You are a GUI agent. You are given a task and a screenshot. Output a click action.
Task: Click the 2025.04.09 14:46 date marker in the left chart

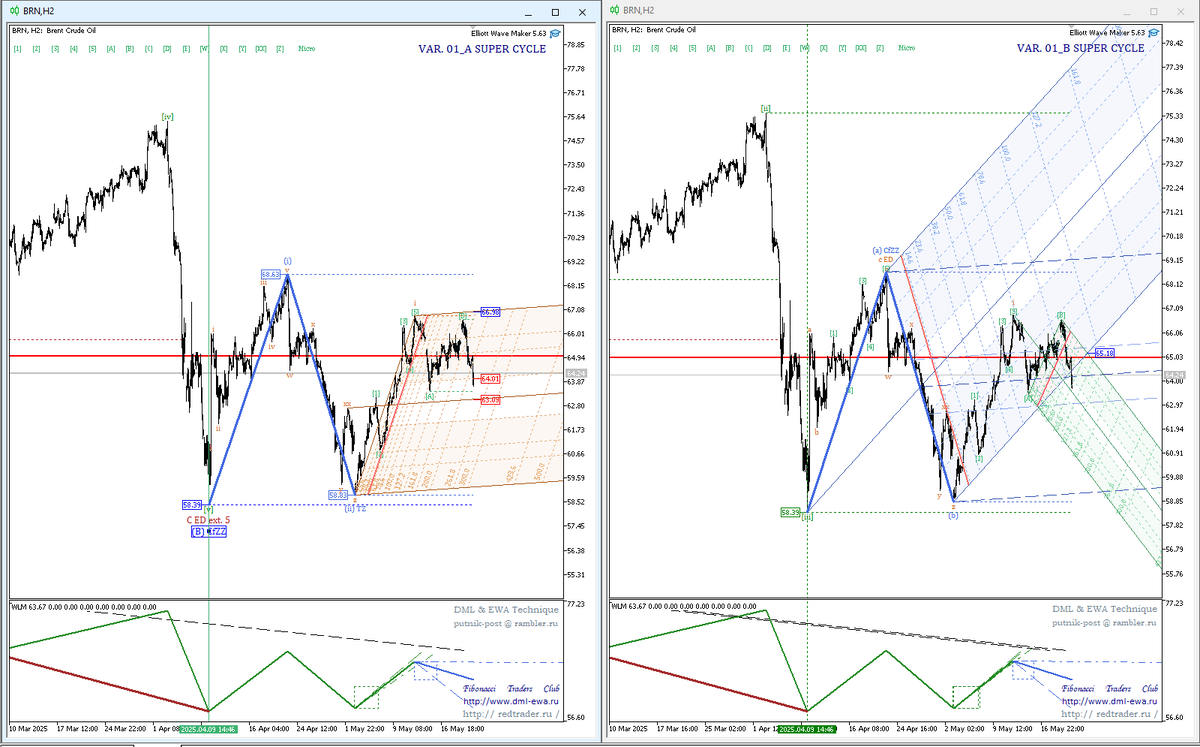(208, 731)
